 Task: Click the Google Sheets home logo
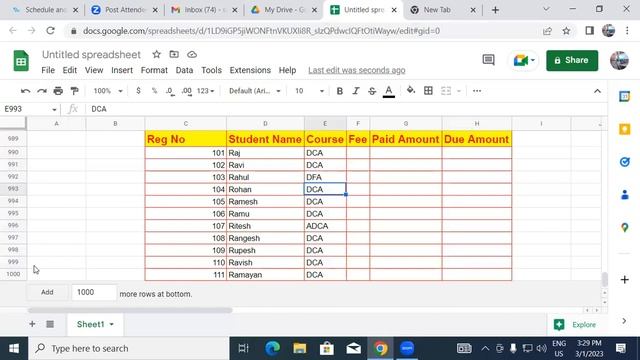(21, 61)
